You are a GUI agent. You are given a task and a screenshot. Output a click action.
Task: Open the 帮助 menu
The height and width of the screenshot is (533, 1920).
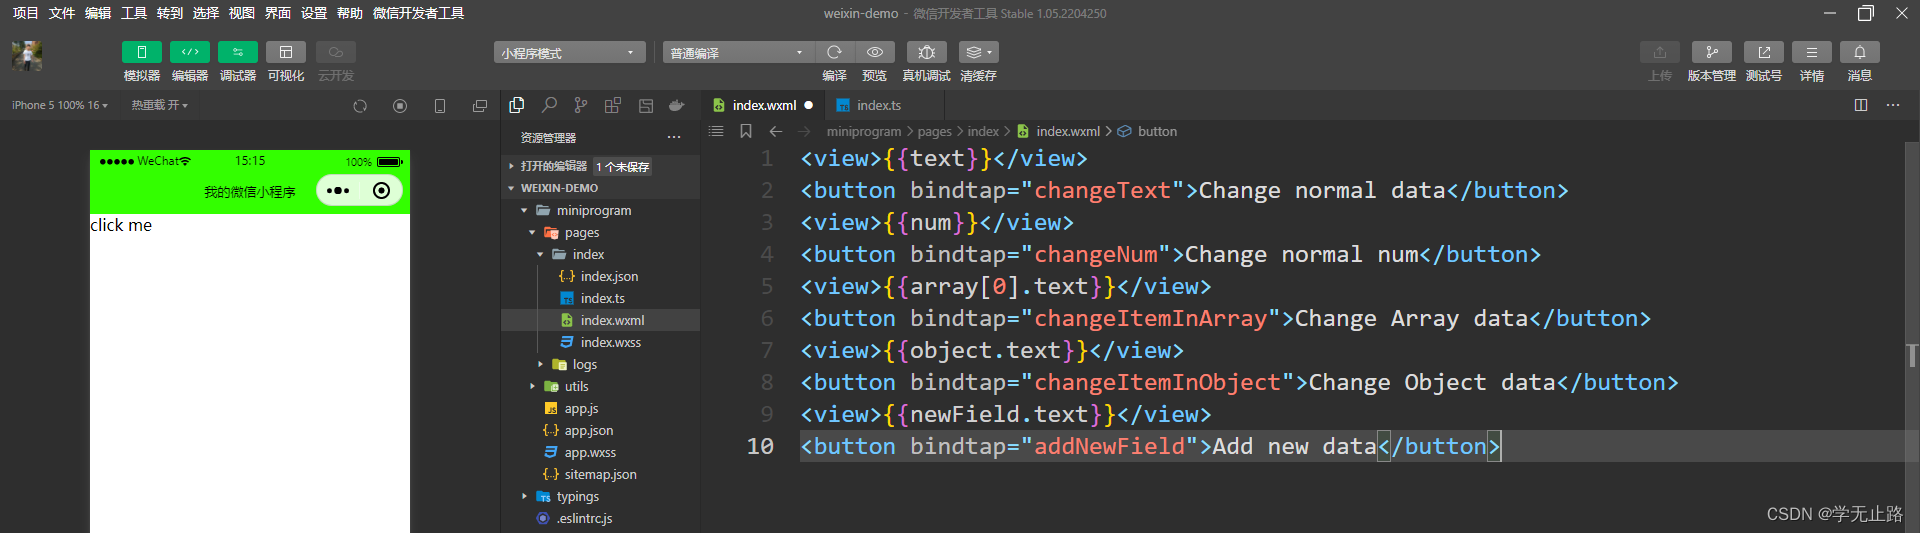[349, 13]
